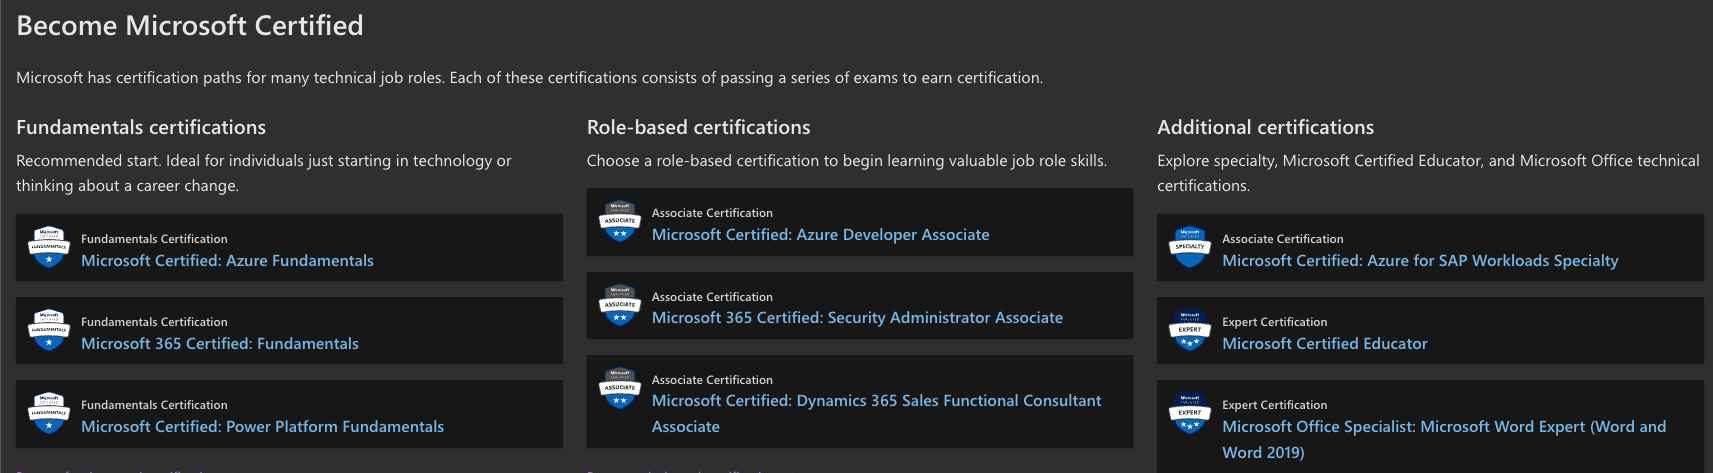Viewport: 1713px width, 473px height.
Task: Open Azure for SAP Workloads Specialty link
Action: coord(1420,260)
